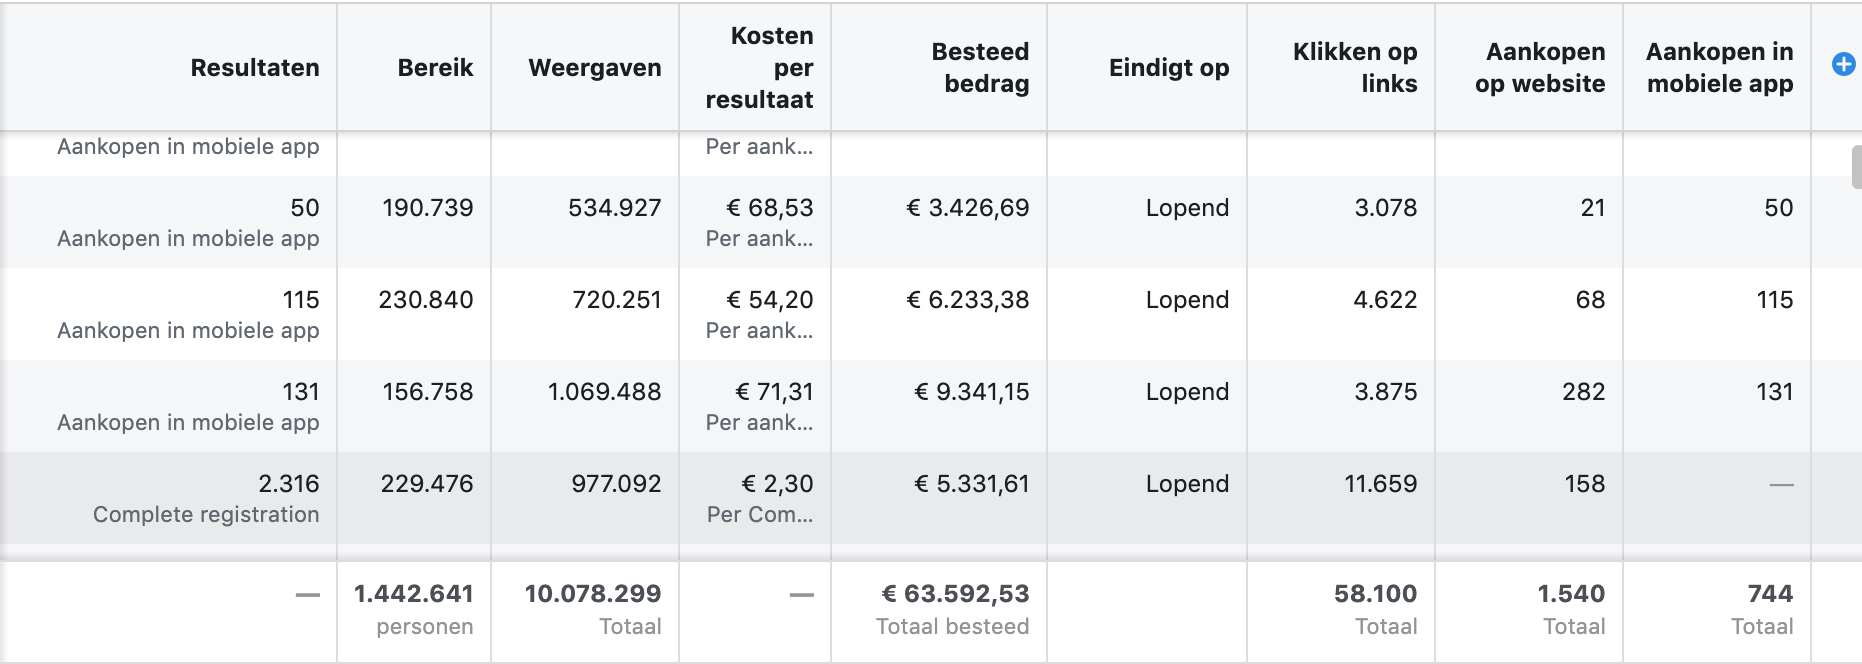Click the blue plus add-column icon
Image resolution: width=1862 pixels, height=664 pixels.
[1843, 65]
